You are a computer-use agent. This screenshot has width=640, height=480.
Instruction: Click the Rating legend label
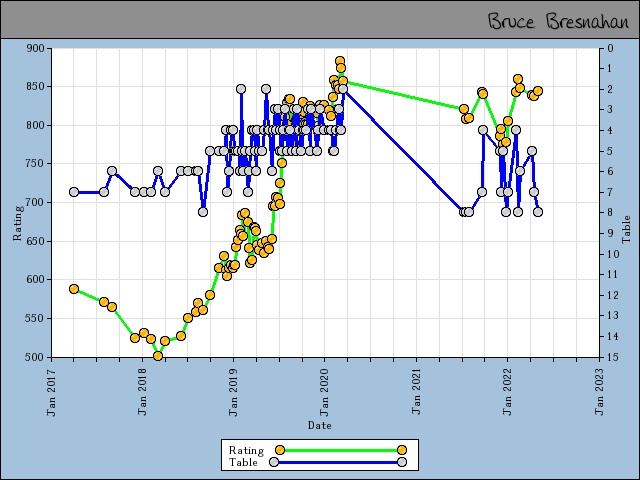coord(246,450)
